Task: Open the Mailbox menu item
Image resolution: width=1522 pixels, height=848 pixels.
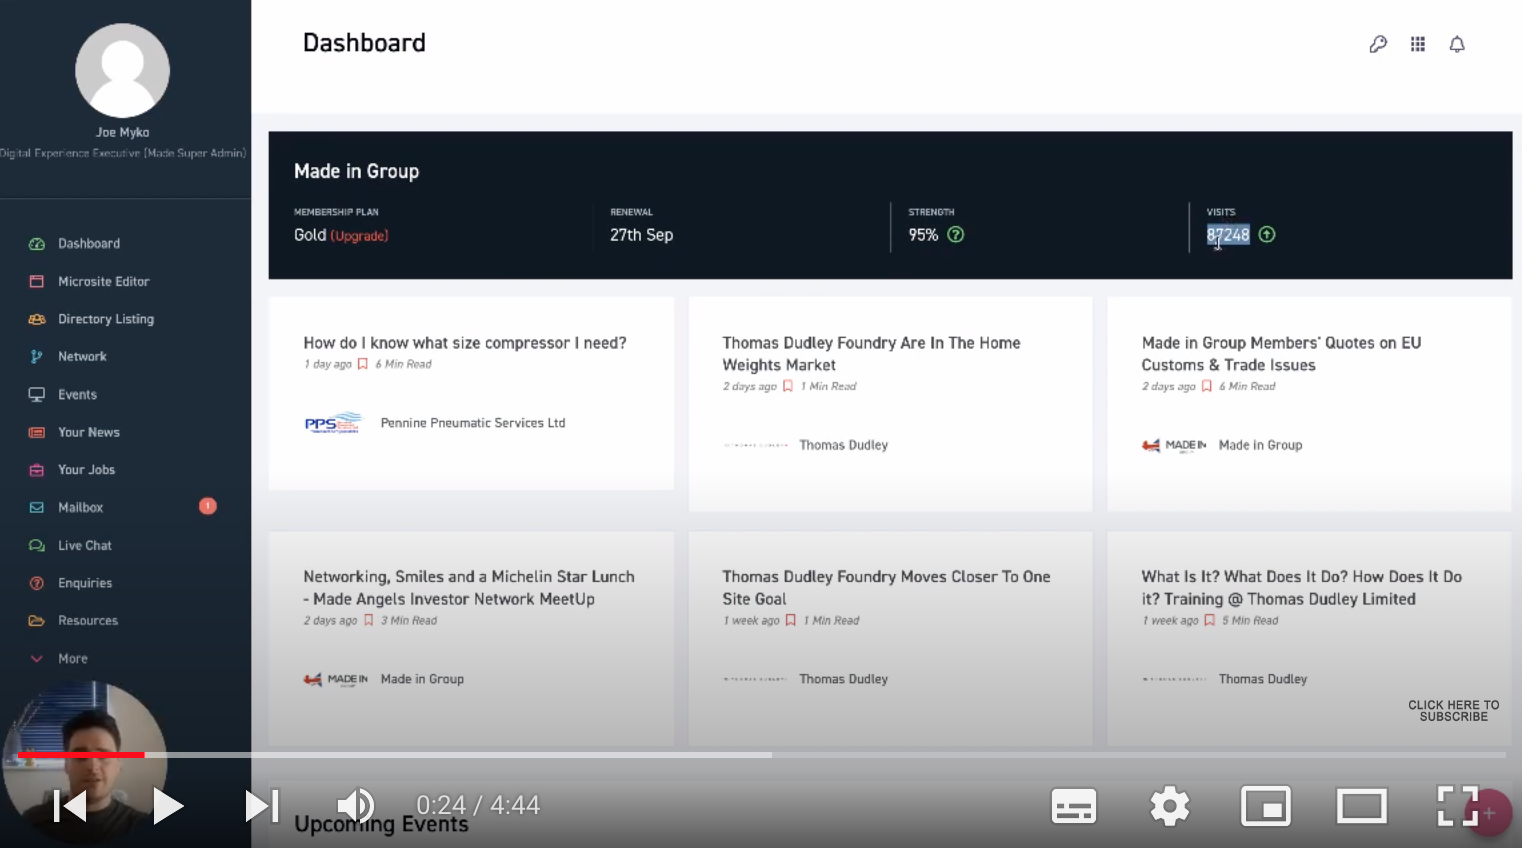Action: pyautogui.click(x=80, y=508)
